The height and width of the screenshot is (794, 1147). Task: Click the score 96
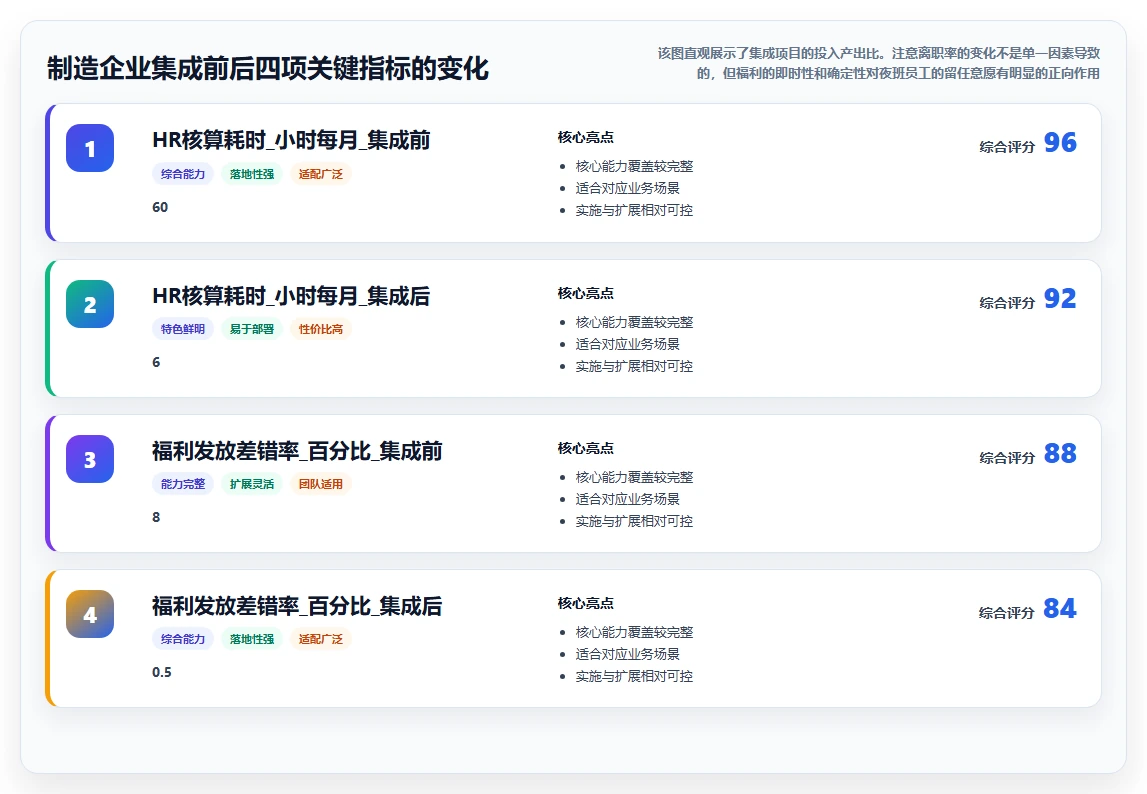(x=1060, y=142)
